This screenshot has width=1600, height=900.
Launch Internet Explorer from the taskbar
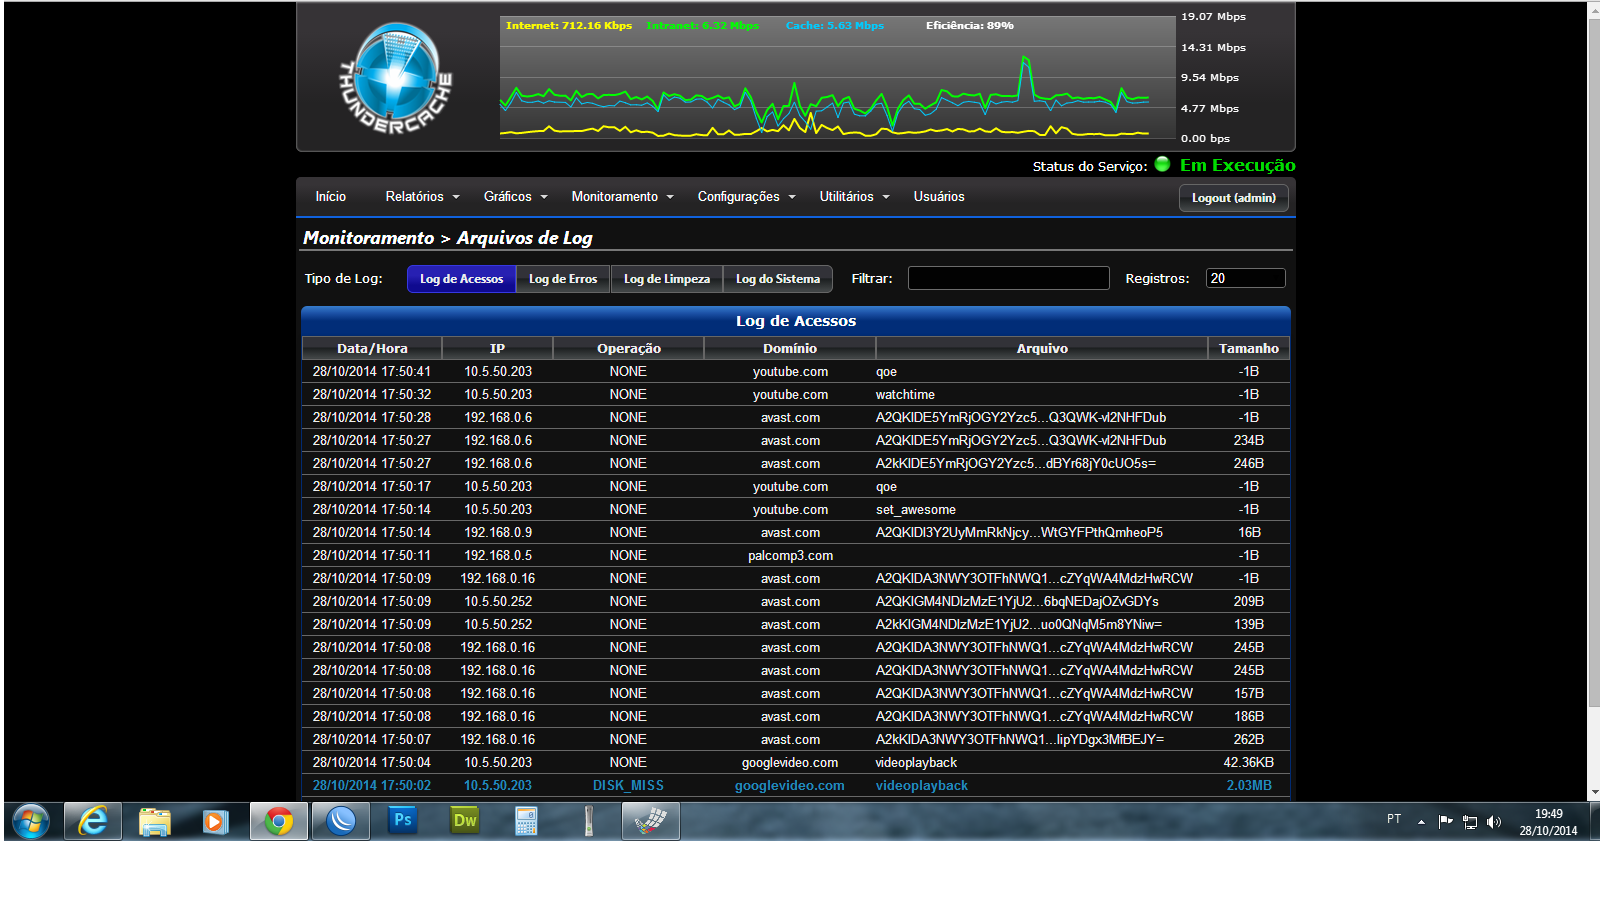click(x=93, y=822)
